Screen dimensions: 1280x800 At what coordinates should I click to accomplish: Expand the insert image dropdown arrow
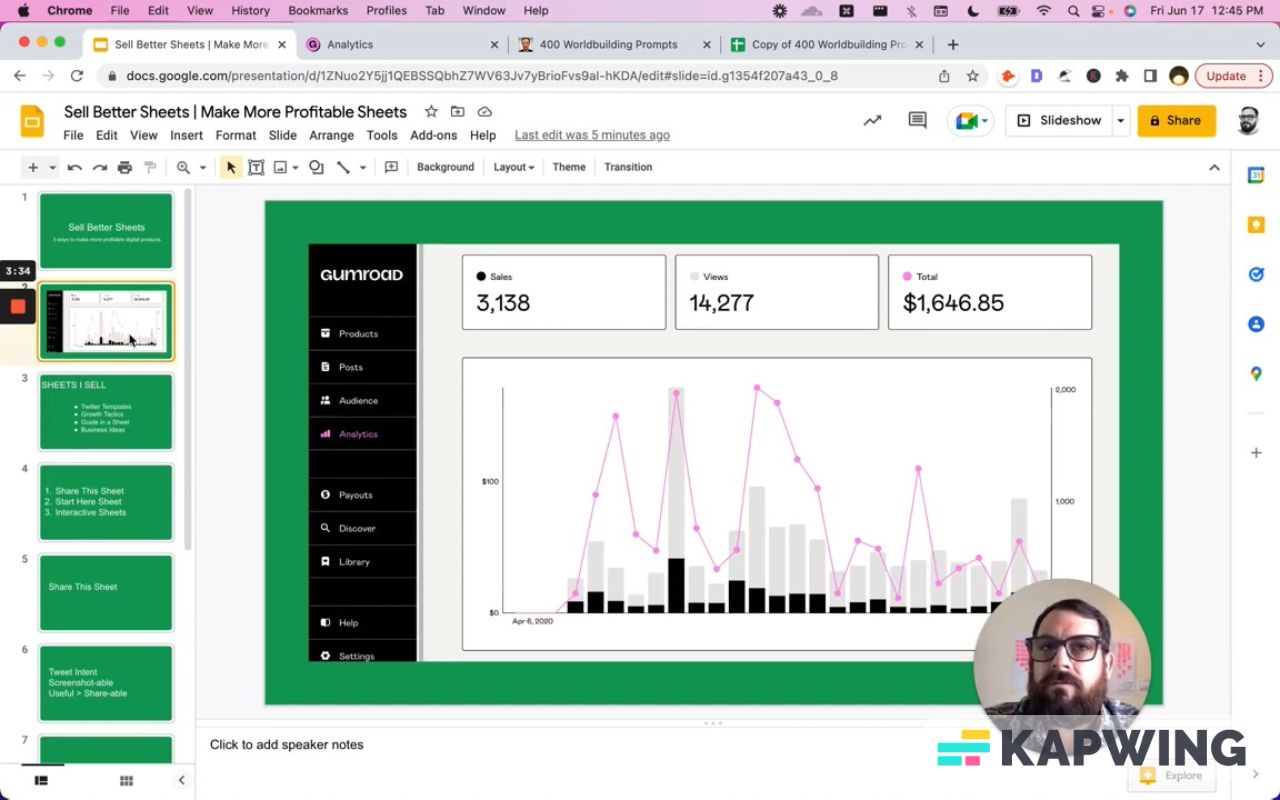pos(297,167)
